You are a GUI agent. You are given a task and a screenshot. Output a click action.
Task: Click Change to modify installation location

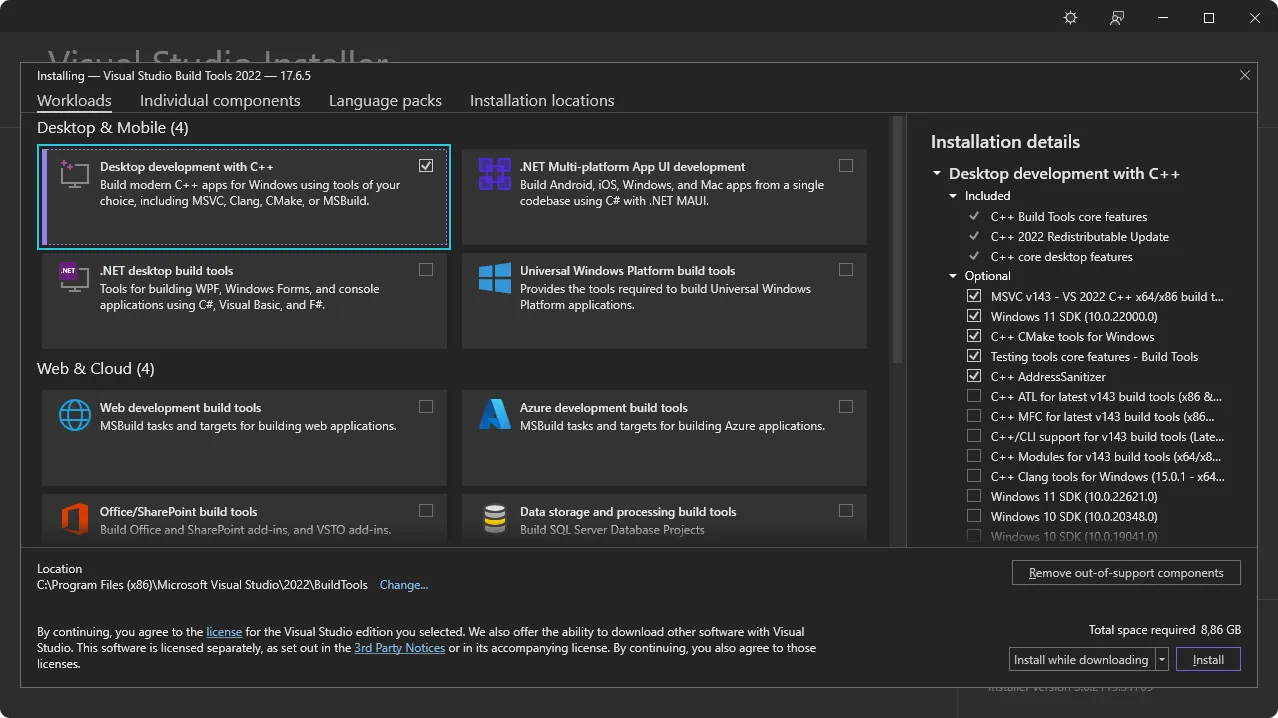pyautogui.click(x=404, y=585)
